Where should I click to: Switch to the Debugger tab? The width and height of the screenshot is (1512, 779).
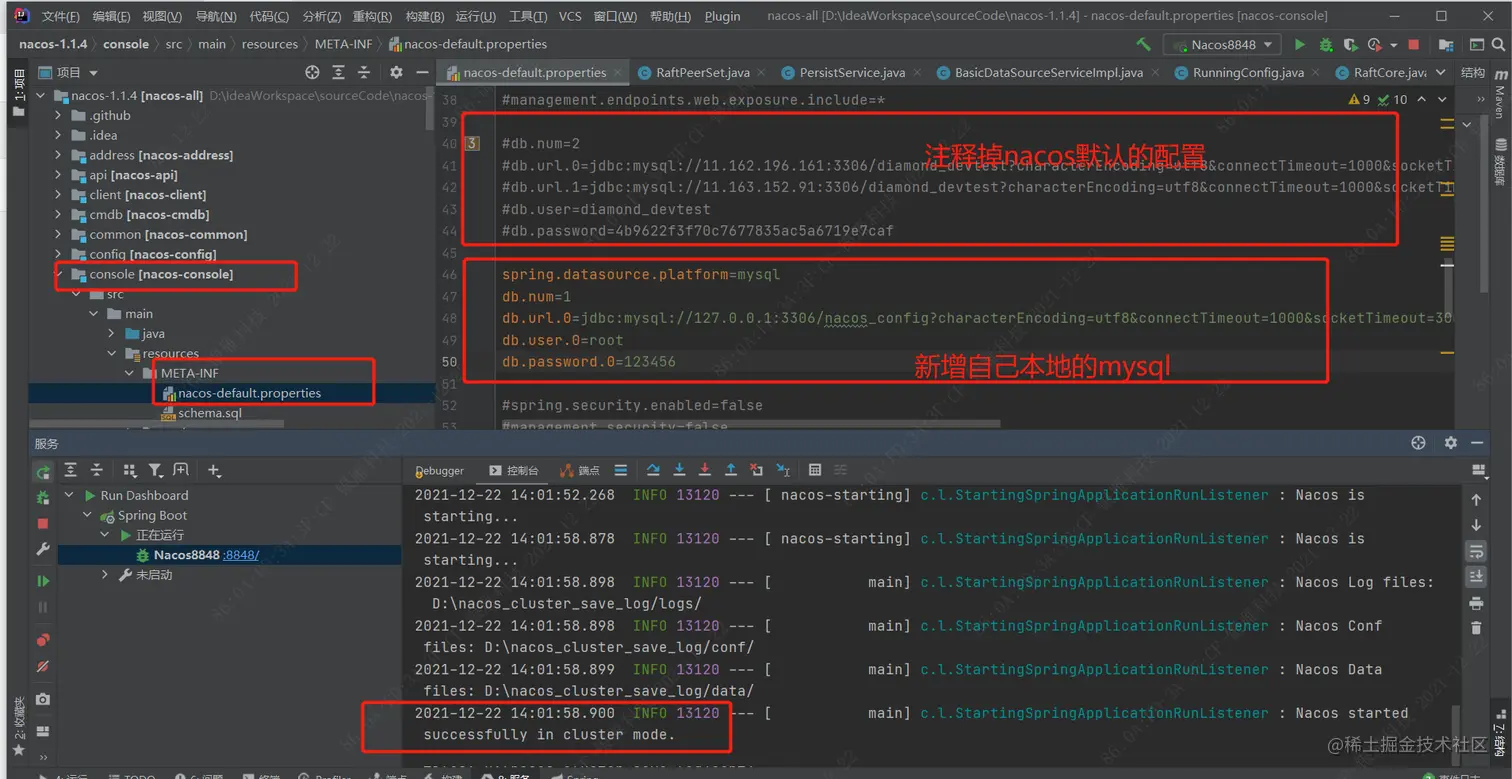(439, 471)
